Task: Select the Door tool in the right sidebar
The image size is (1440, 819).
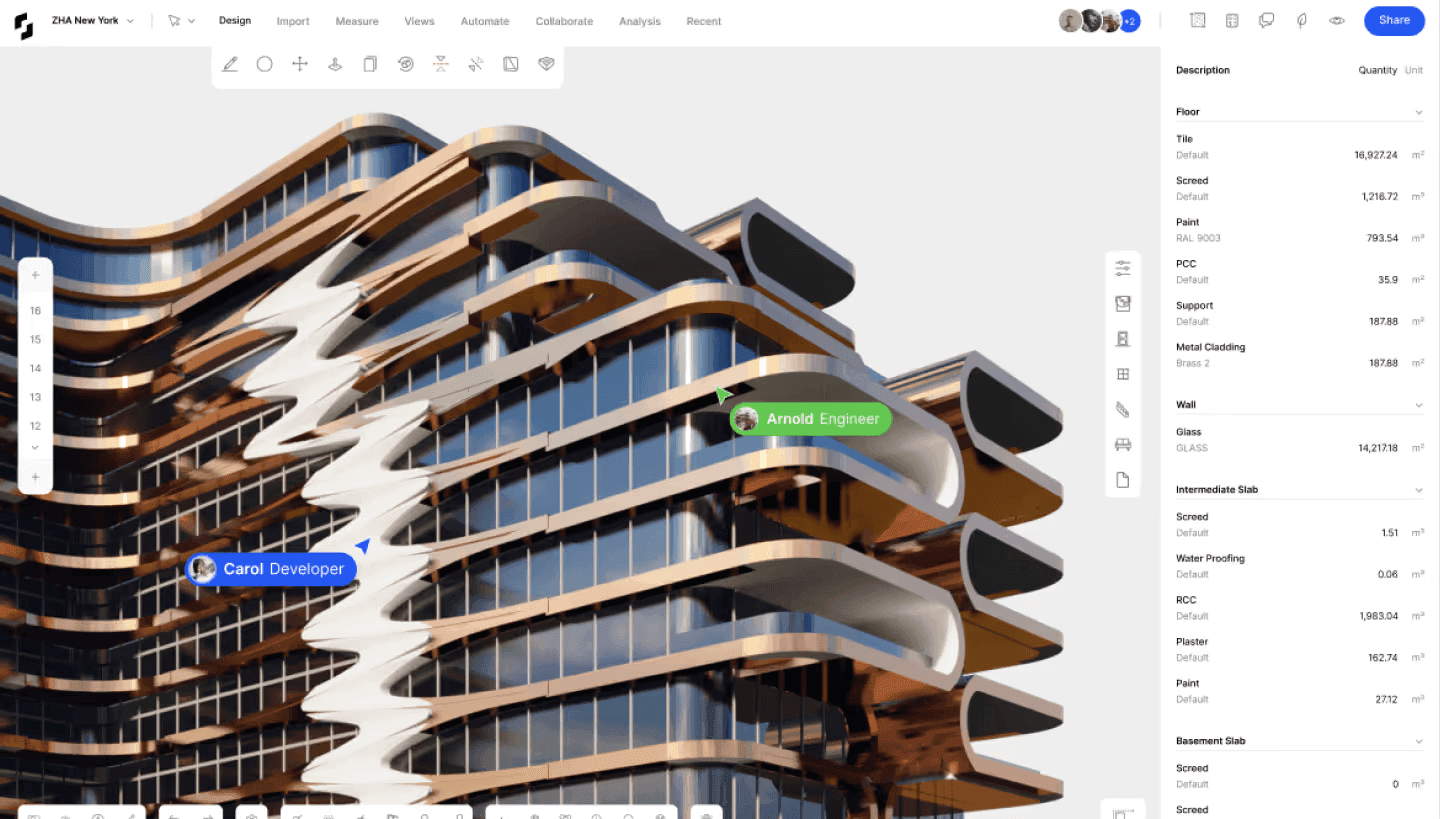Action: click(1122, 338)
